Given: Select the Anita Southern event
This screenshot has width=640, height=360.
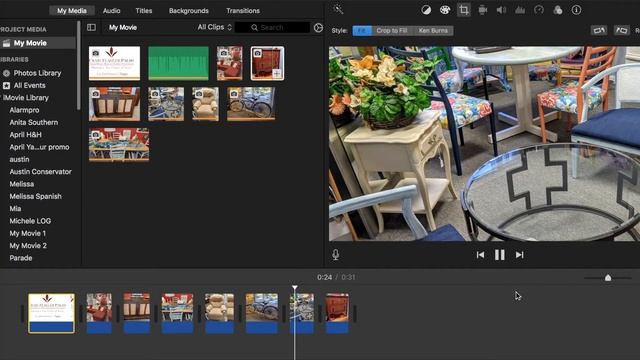Looking at the screenshot, I should pyautogui.click(x=34, y=122).
